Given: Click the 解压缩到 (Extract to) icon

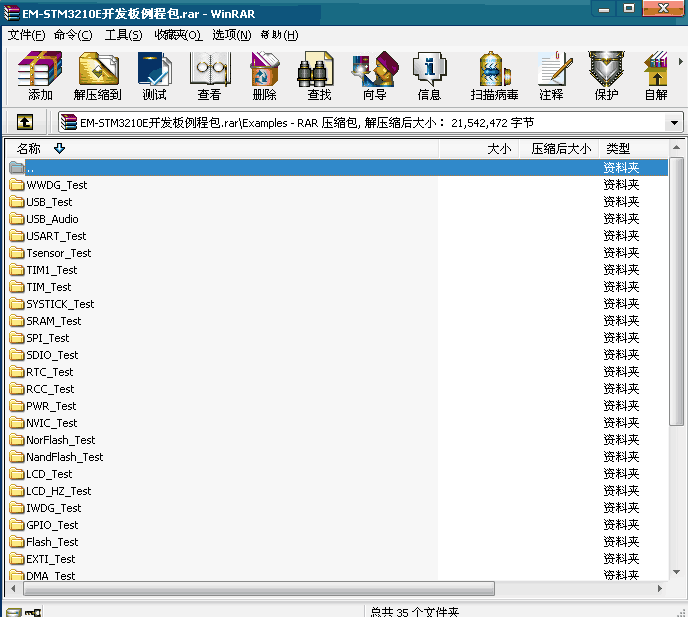Looking at the screenshot, I should [98, 75].
